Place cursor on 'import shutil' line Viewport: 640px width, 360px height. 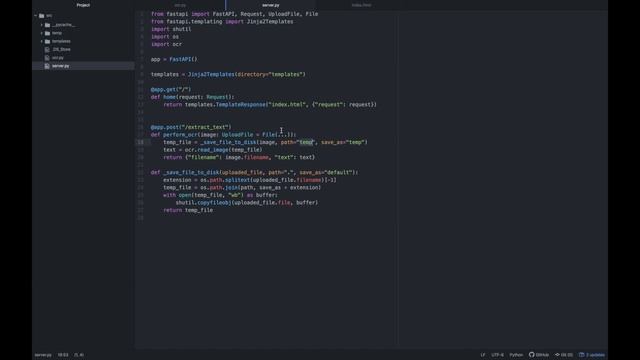pyautogui.click(x=171, y=29)
